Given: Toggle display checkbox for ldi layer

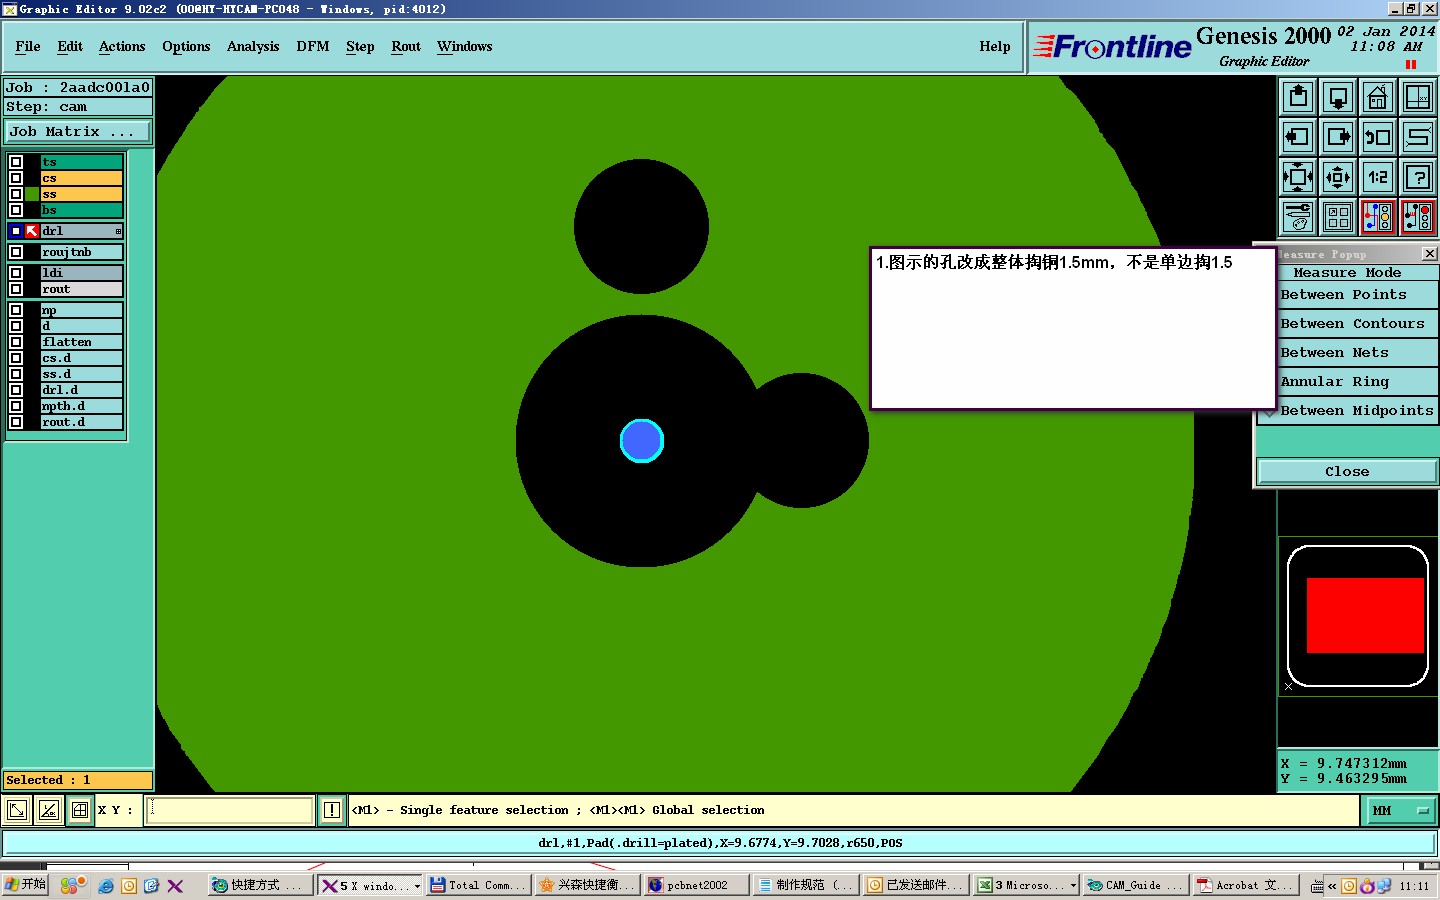Looking at the screenshot, I should coord(16,273).
